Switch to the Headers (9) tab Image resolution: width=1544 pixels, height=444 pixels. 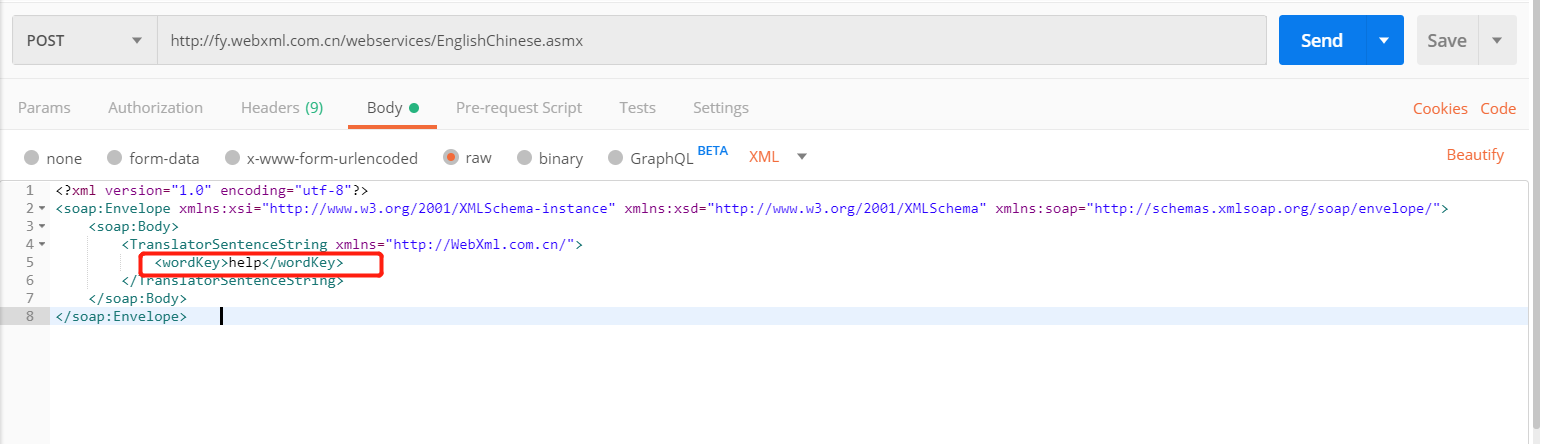click(281, 108)
